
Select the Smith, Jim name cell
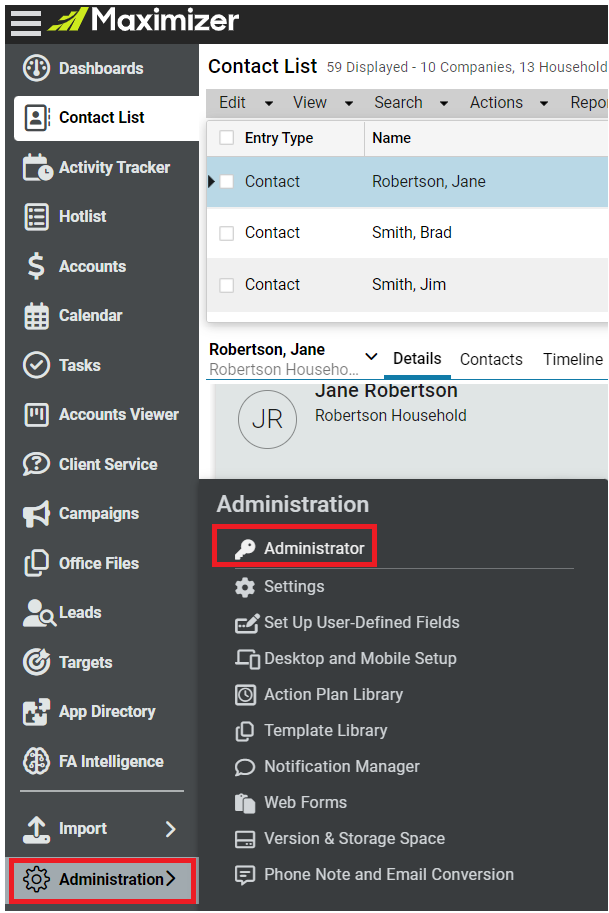tap(409, 285)
